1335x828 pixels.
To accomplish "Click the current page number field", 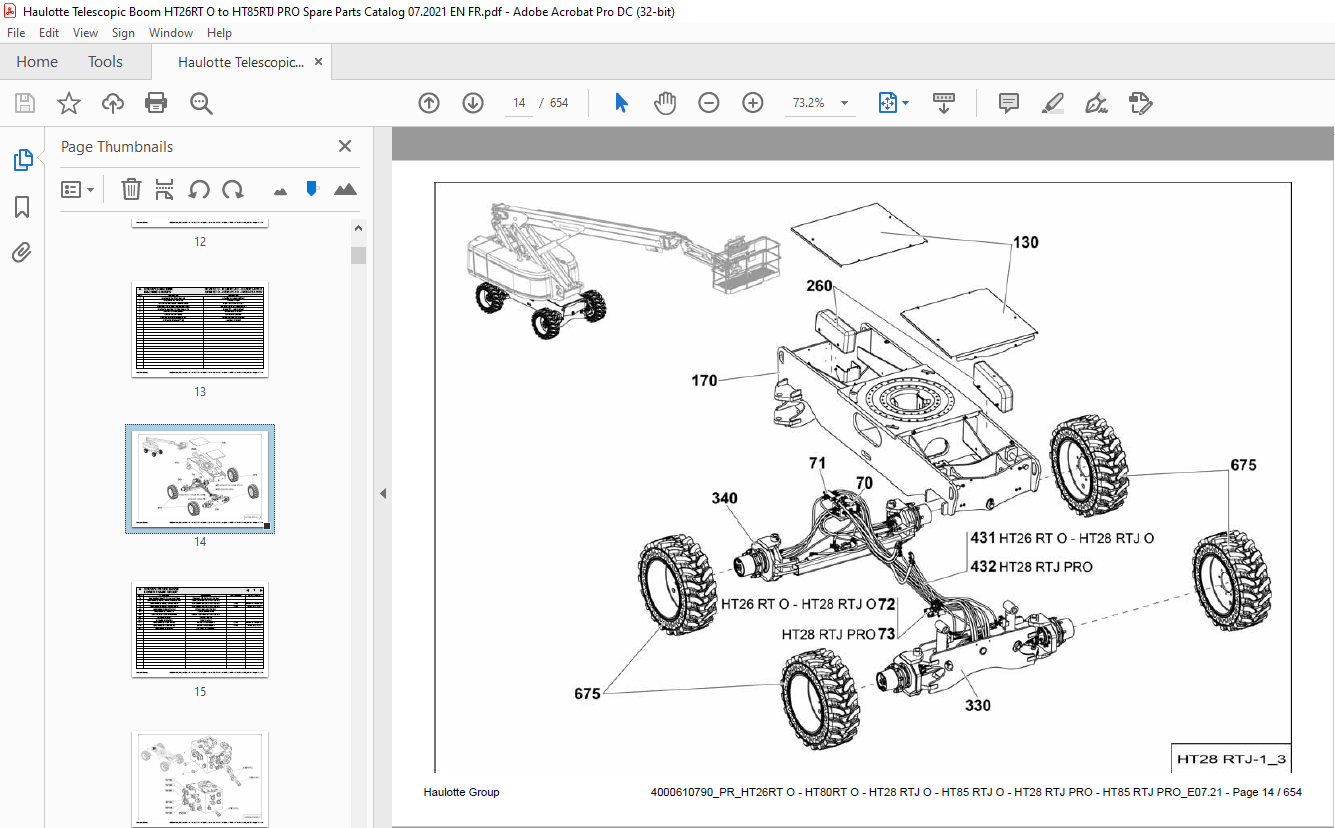I will (519, 103).
